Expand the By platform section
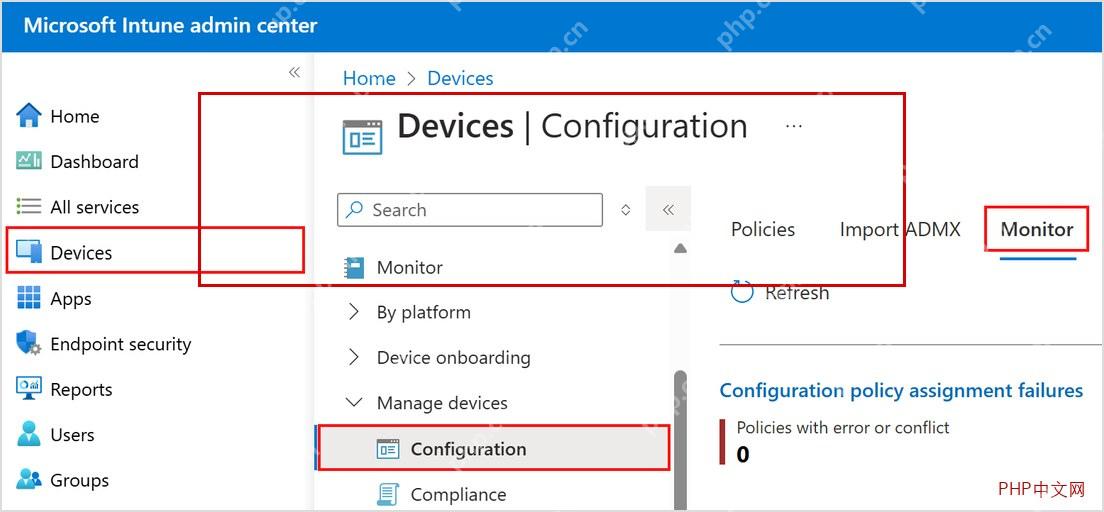 click(x=354, y=312)
